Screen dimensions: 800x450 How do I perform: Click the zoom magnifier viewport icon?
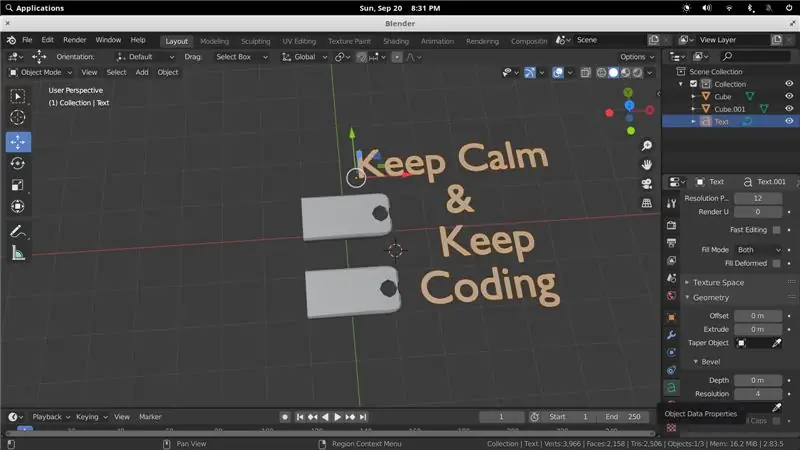[646, 146]
